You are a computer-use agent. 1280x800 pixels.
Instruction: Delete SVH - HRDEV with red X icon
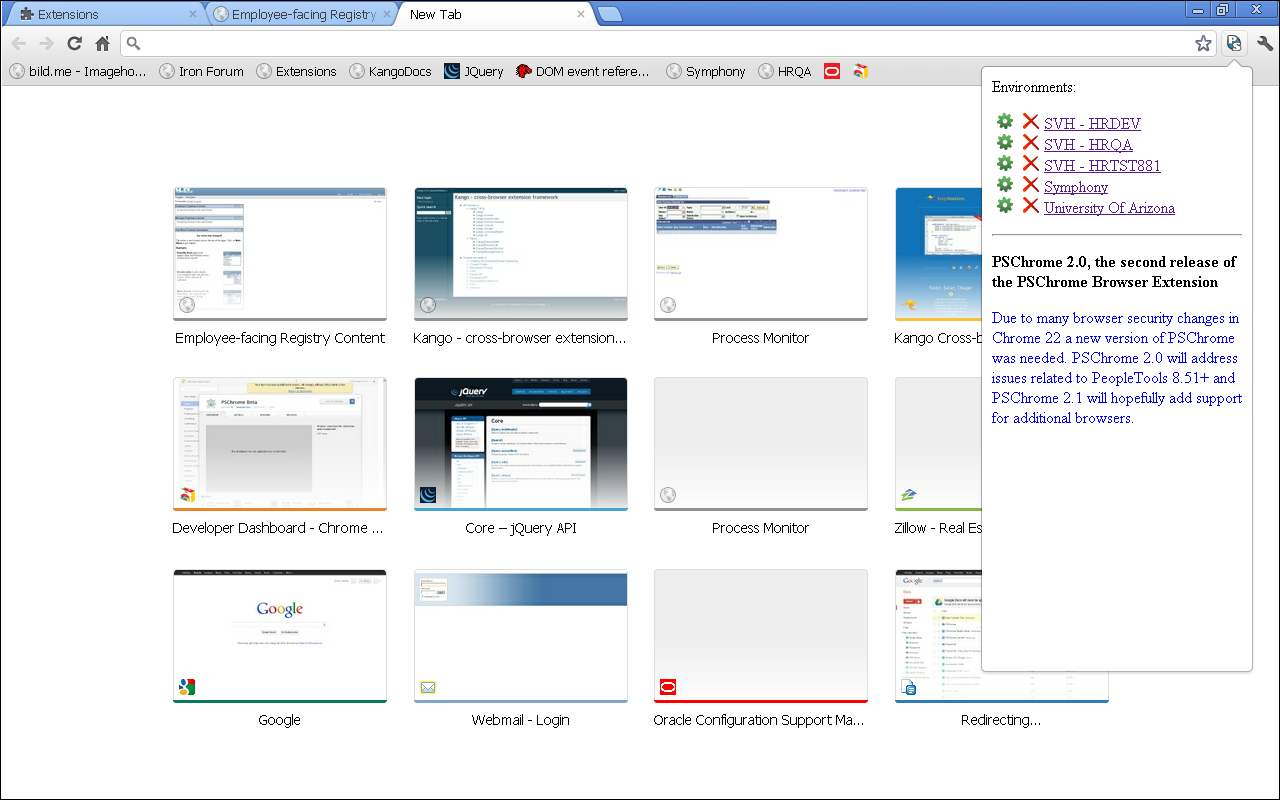pos(1031,122)
